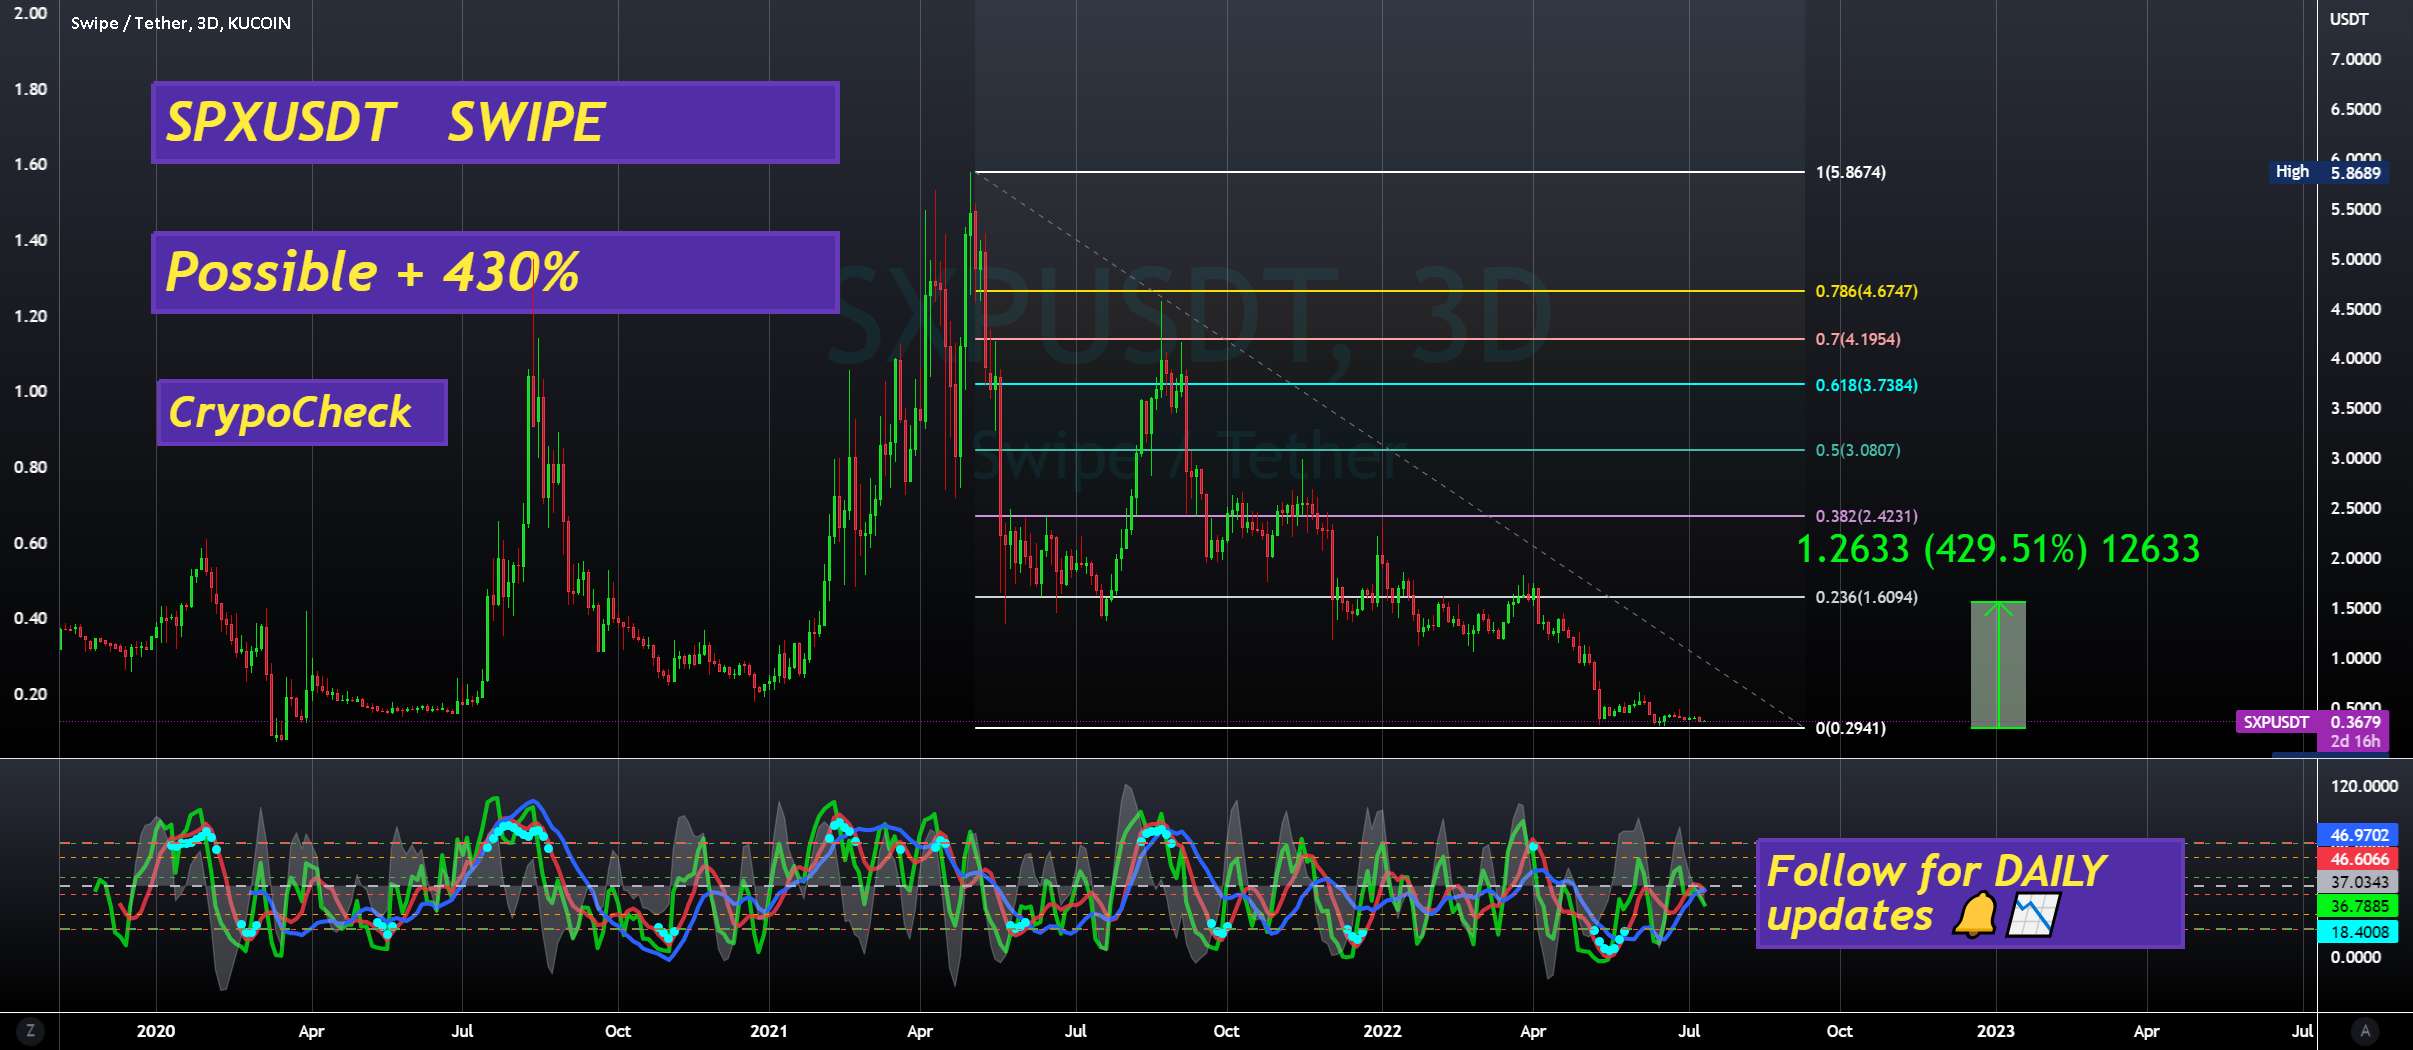Click the 0.382(2.4231) Fibonacci level label
The height and width of the screenshot is (1050, 2413).
click(x=1867, y=516)
